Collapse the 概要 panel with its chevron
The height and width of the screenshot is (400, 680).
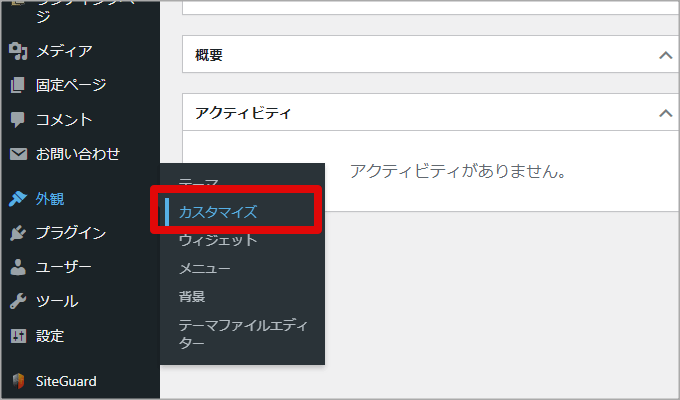[x=666, y=55]
